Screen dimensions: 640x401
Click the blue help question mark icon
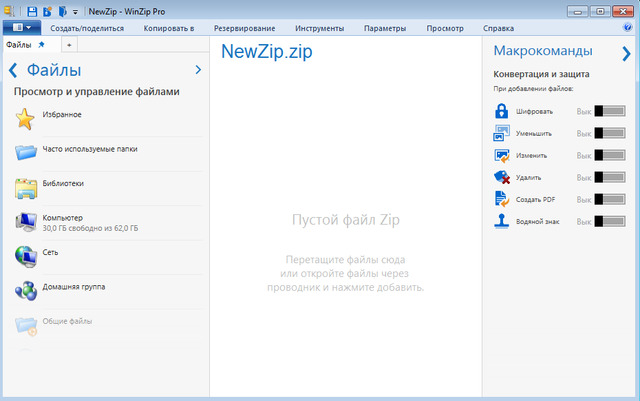tap(628, 27)
